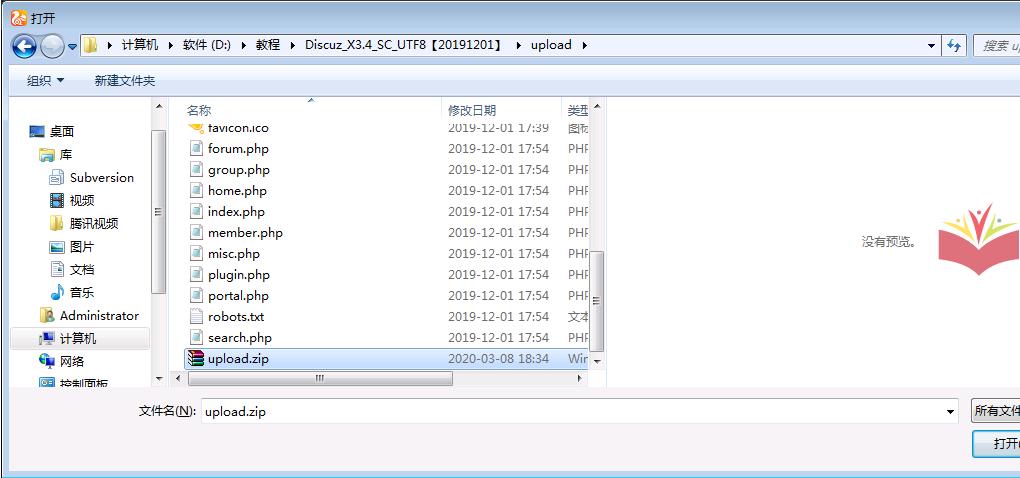Sort by 名称 column header
Image resolution: width=1020 pixels, height=478 pixels.
pos(199,110)
